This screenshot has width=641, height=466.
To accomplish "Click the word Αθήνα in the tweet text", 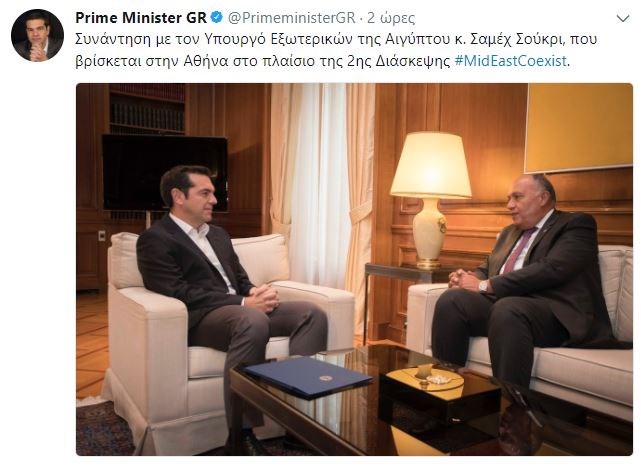I will point(205,61).
